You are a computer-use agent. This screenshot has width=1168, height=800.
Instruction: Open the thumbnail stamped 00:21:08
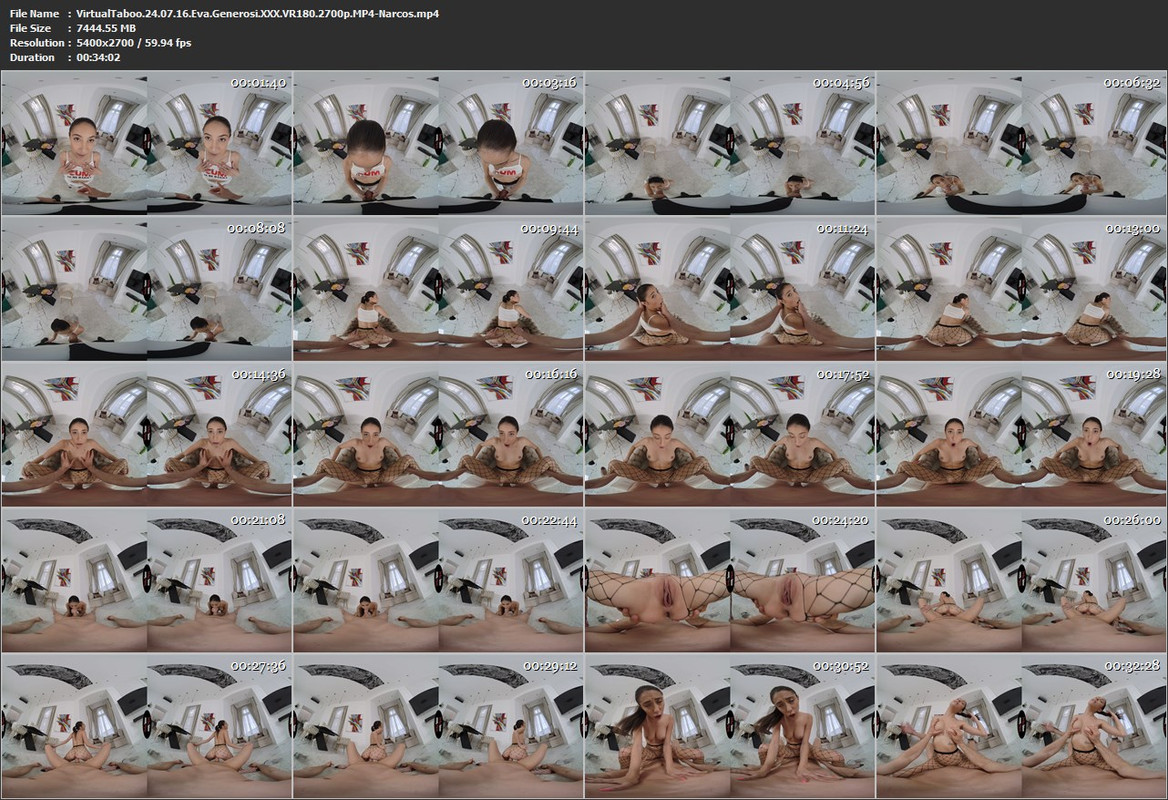coord(147,580)
